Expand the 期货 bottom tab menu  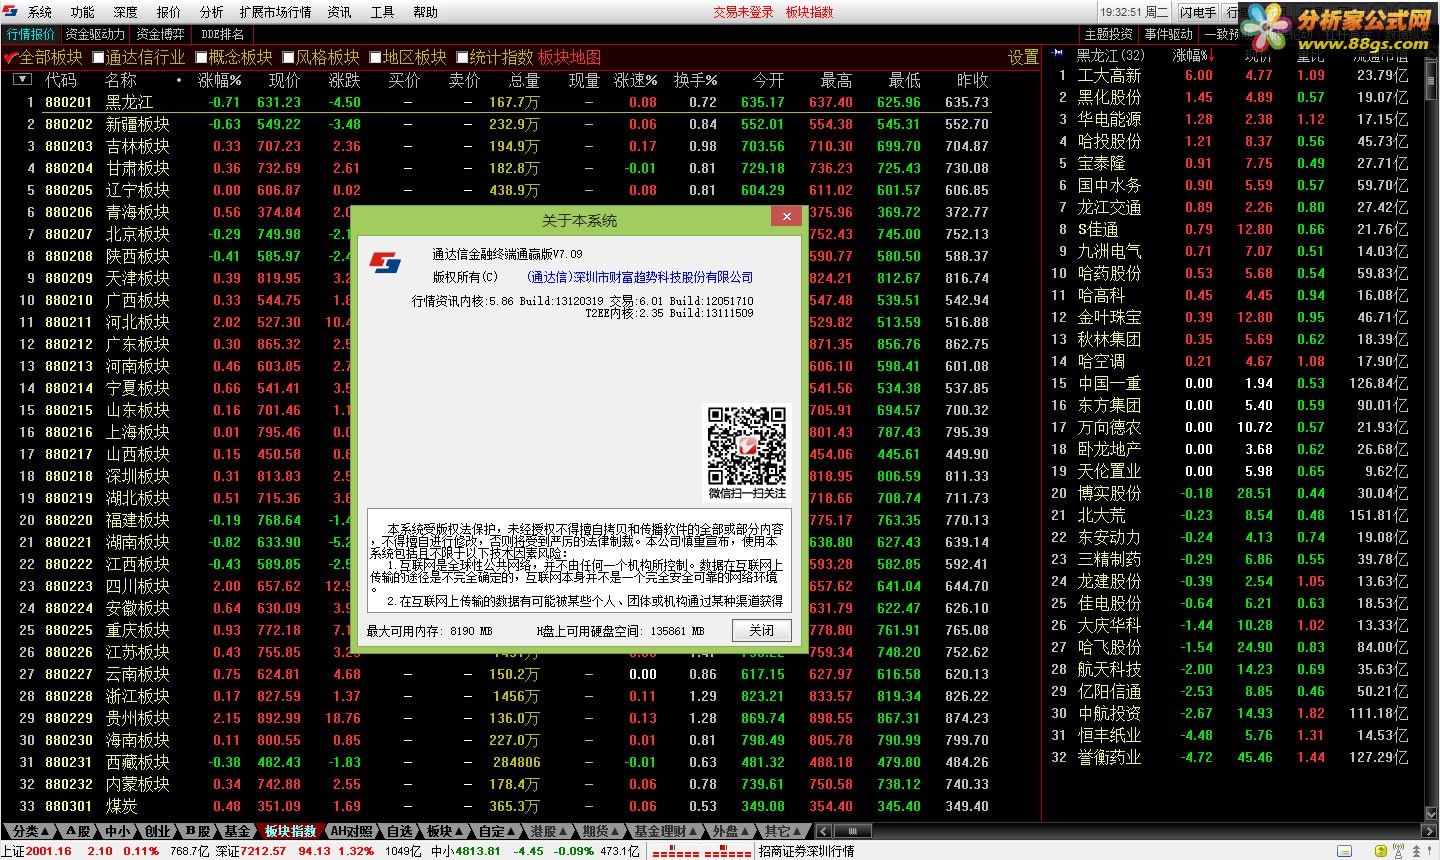point(600,831)
